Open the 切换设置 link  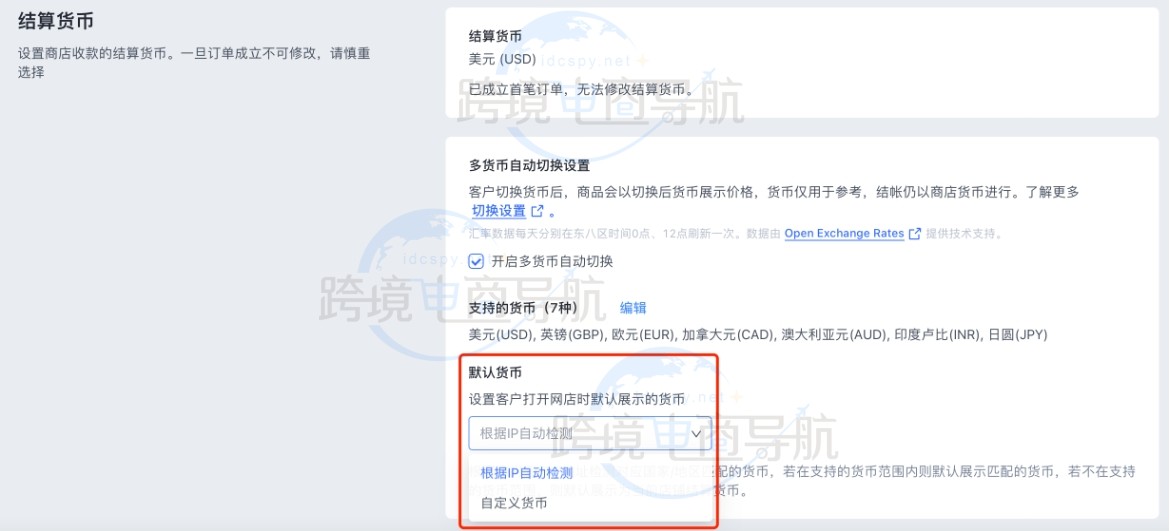click(x=499, y=211)
